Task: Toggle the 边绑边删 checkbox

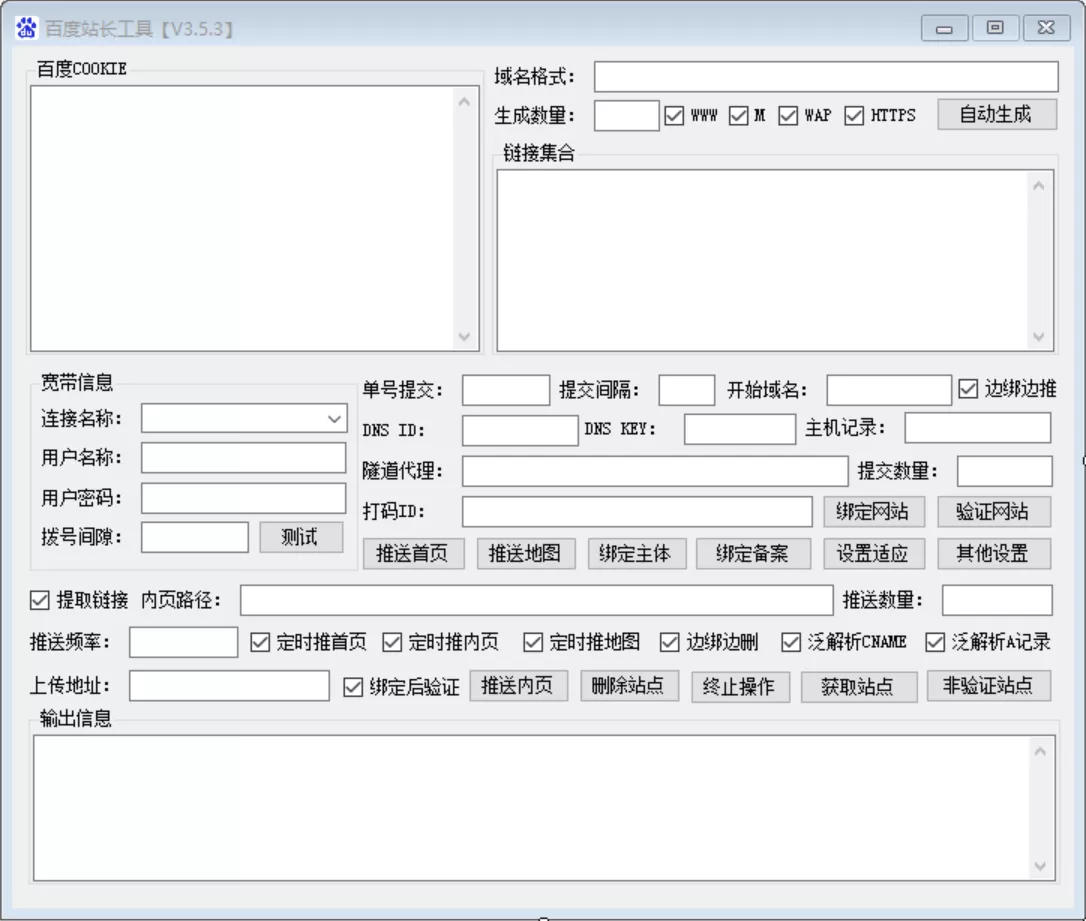Action: (x=669, y=643)
